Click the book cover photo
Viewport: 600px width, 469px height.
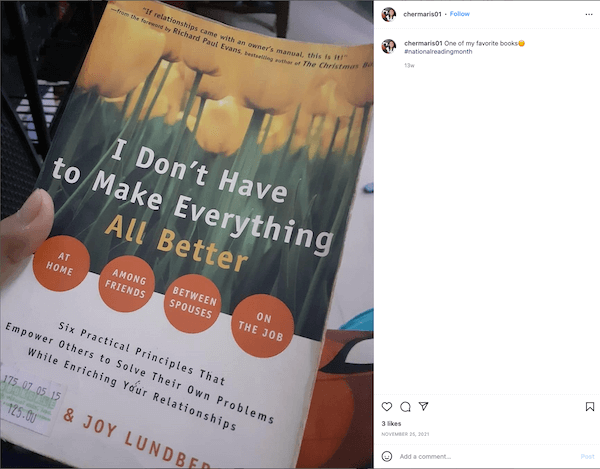(x=187, y=234)
